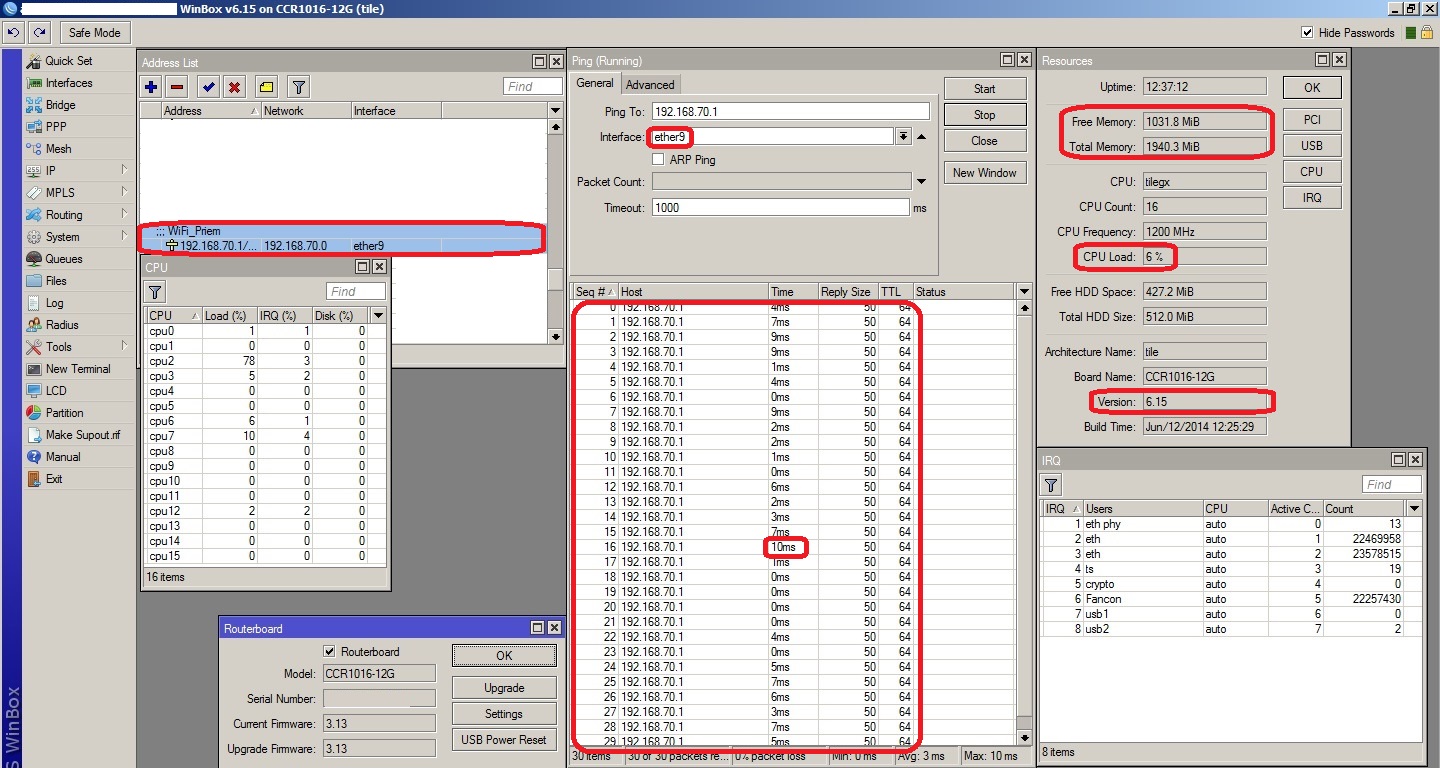Select the 192.168.70.1 ether9 address row

click(x=343, y=246)
